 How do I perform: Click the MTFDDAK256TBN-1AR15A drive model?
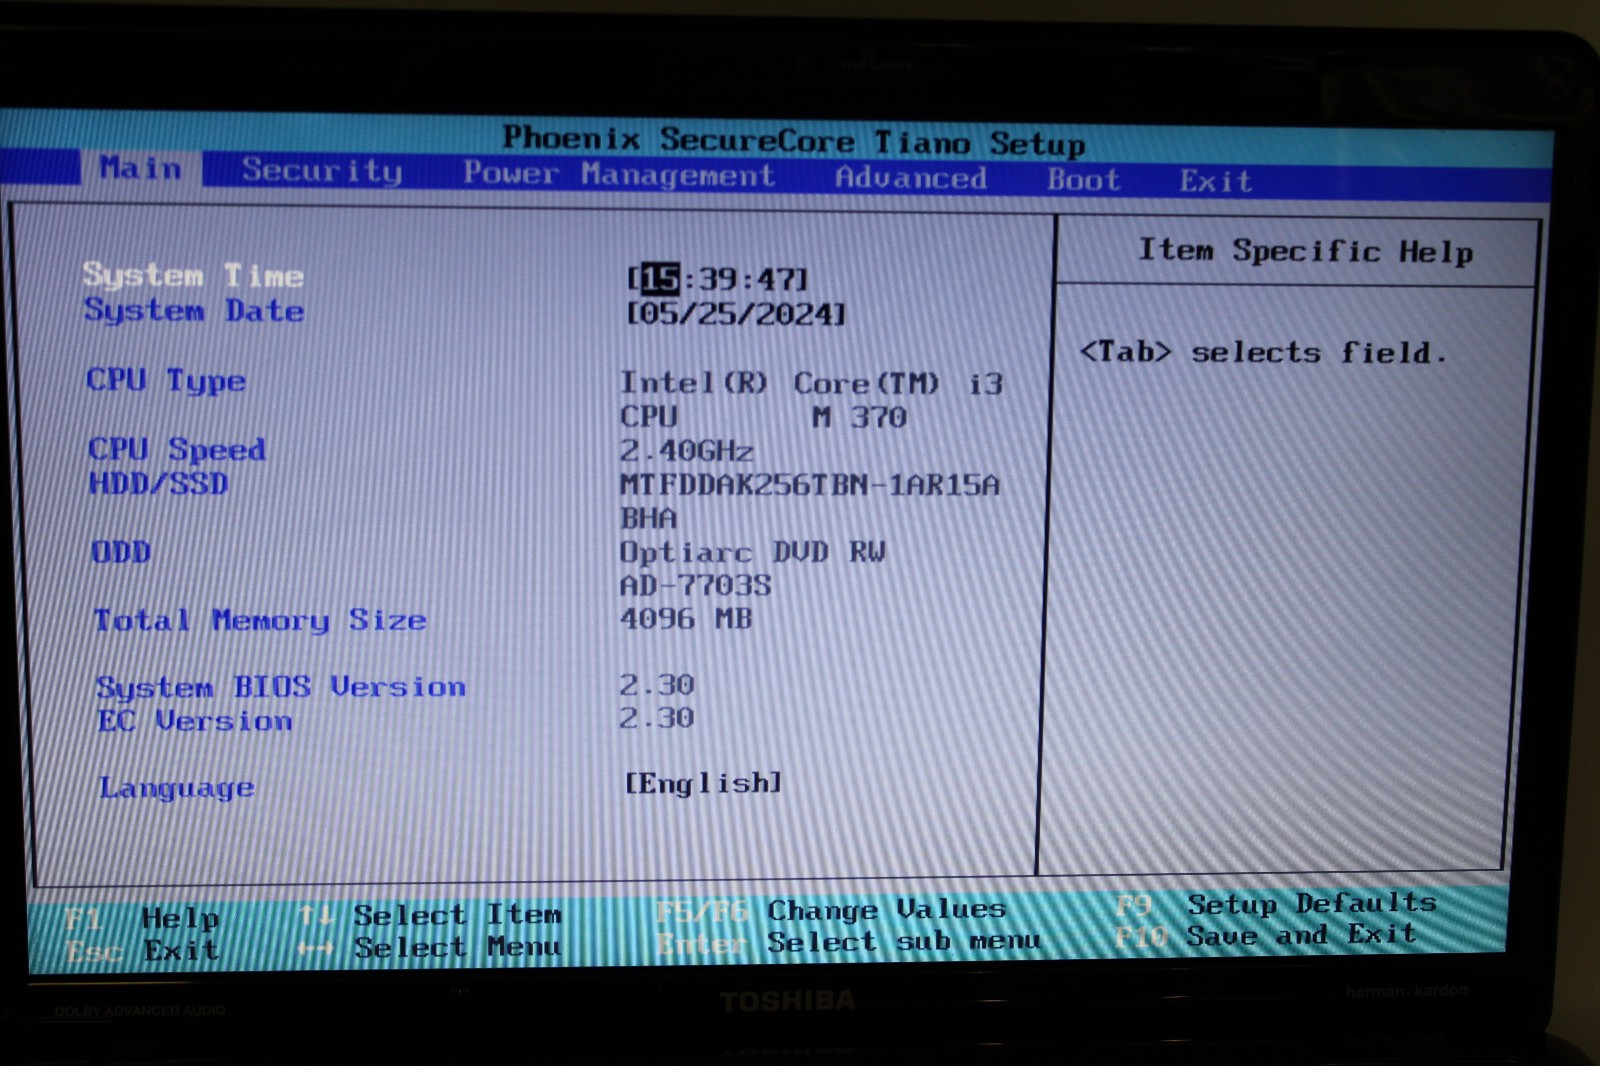click(809, 485)
